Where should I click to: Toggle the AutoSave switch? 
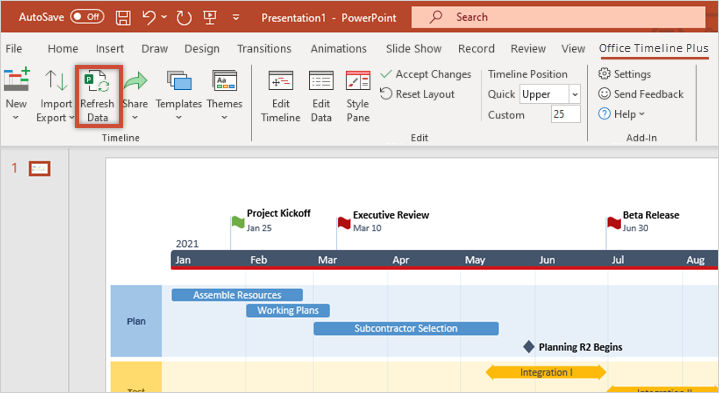[87, 17]
